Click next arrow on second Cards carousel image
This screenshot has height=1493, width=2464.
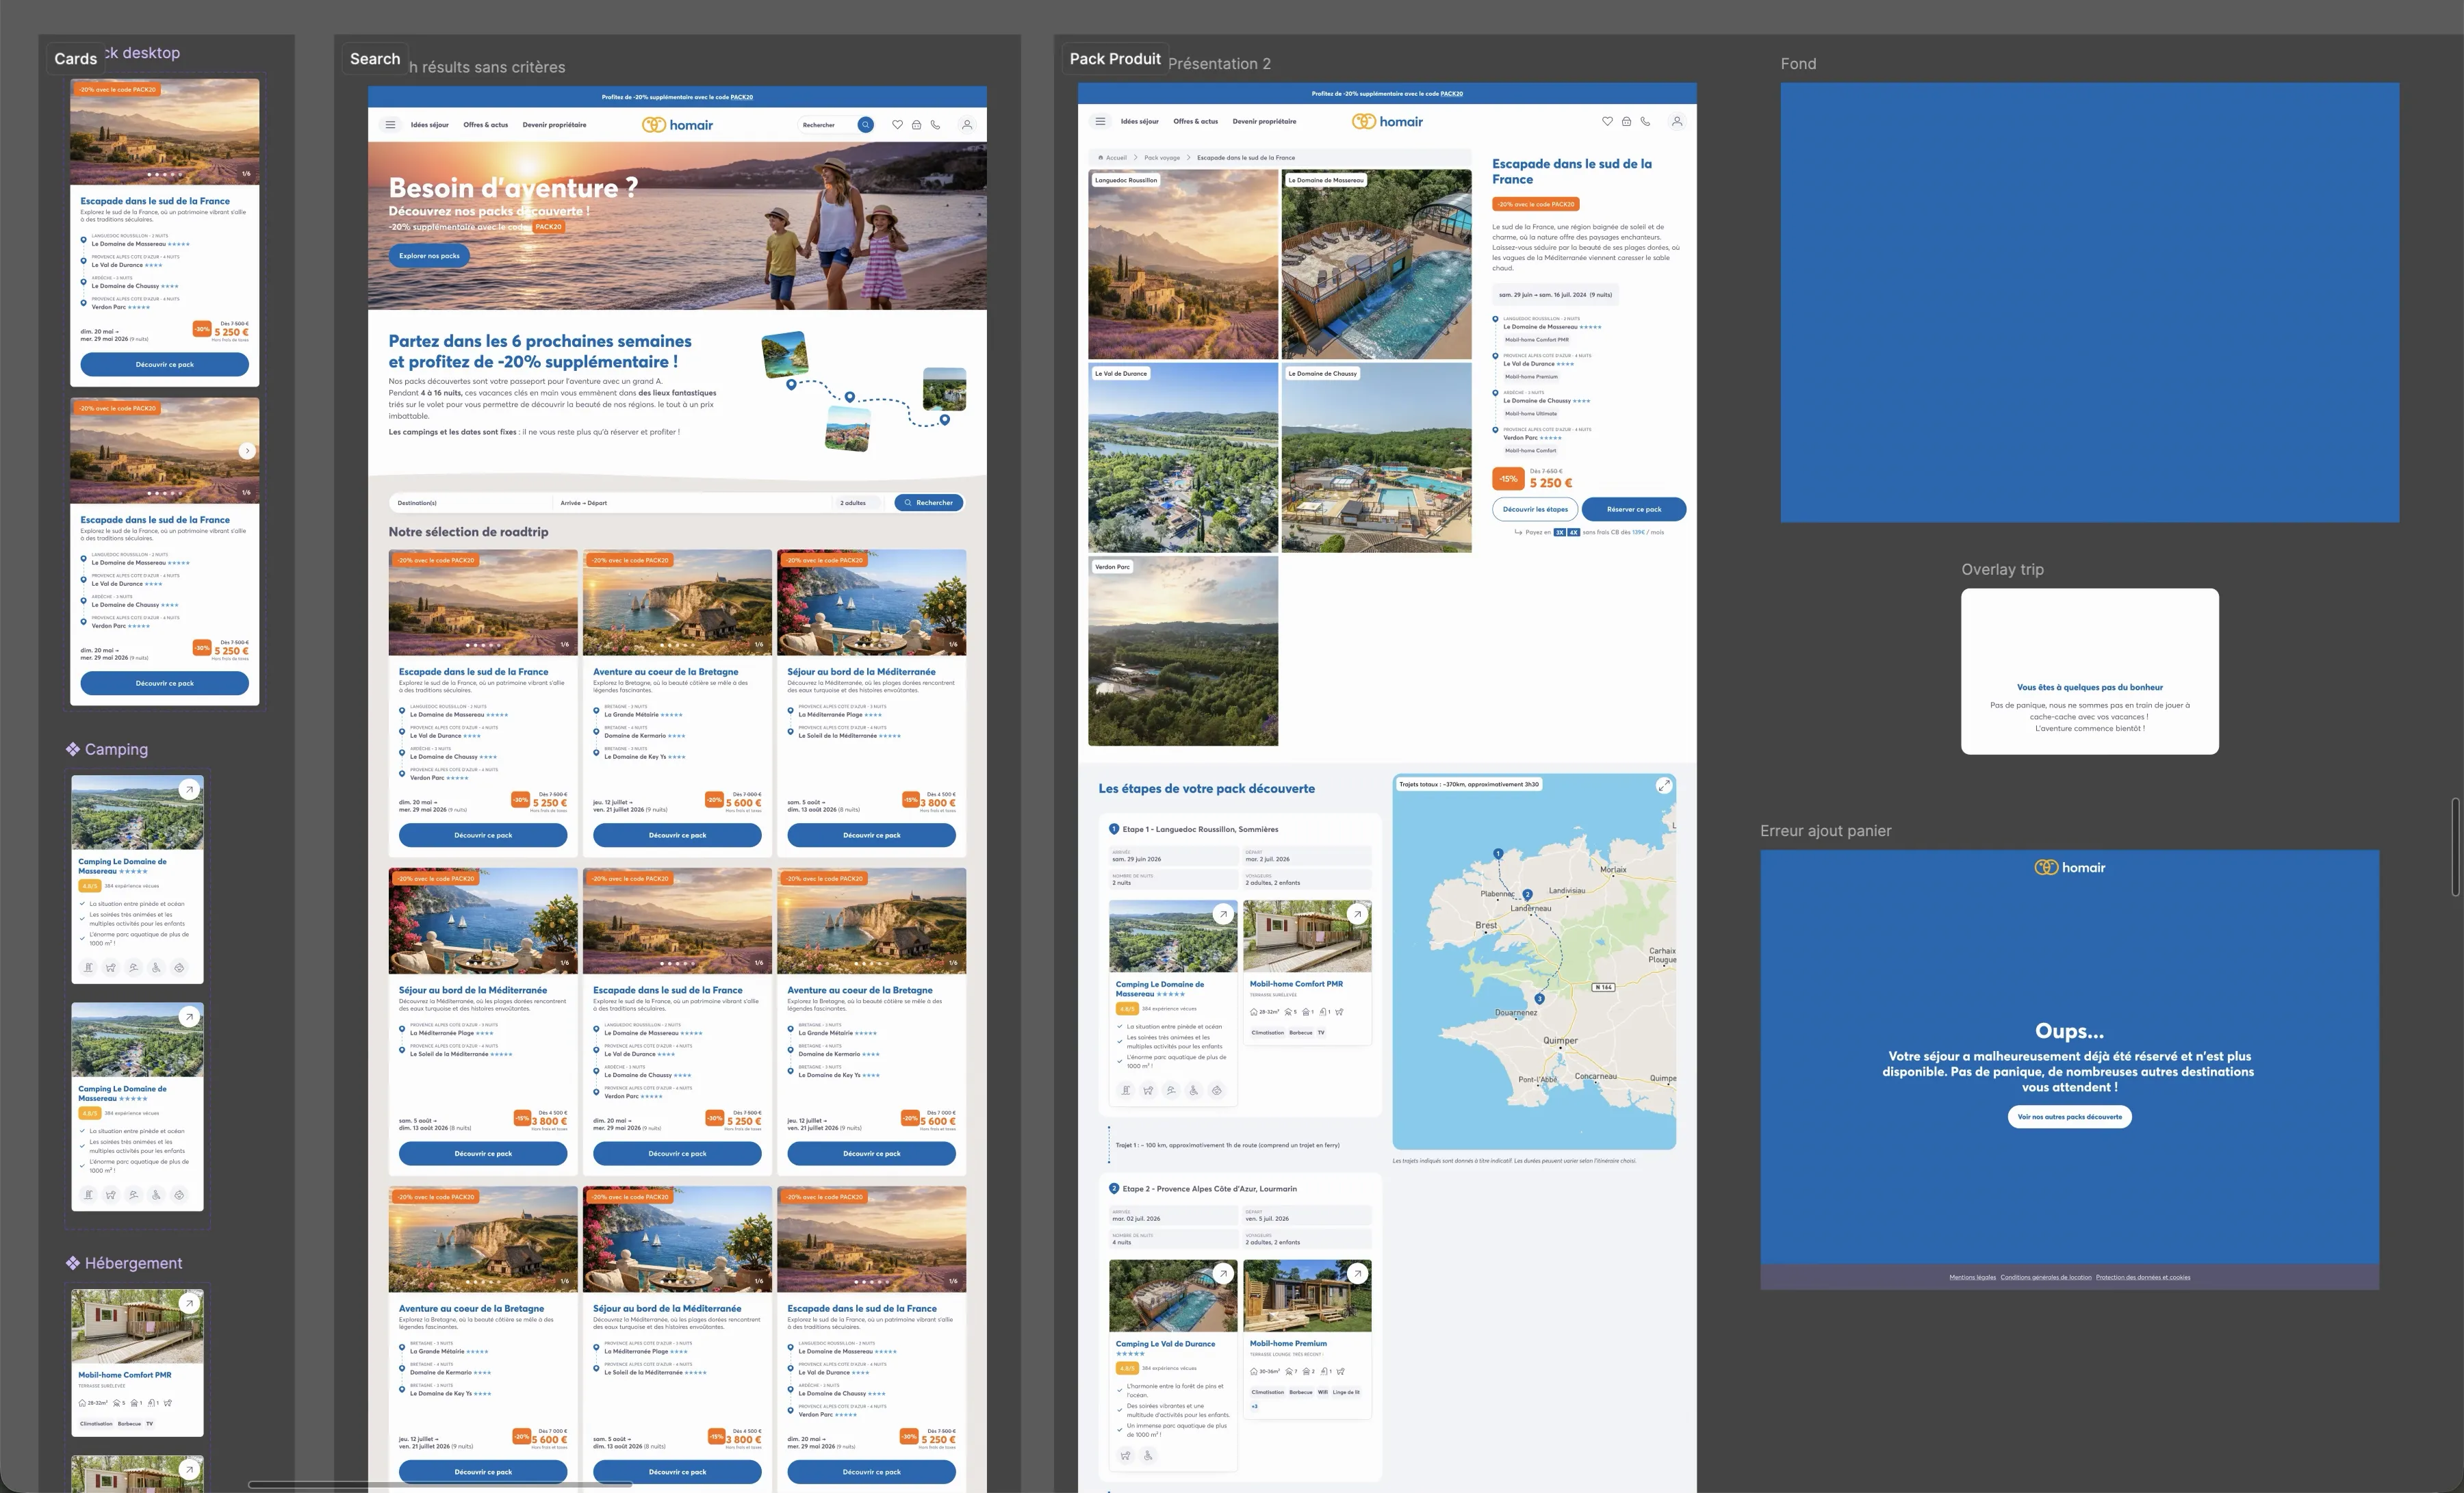click(247, 451)
